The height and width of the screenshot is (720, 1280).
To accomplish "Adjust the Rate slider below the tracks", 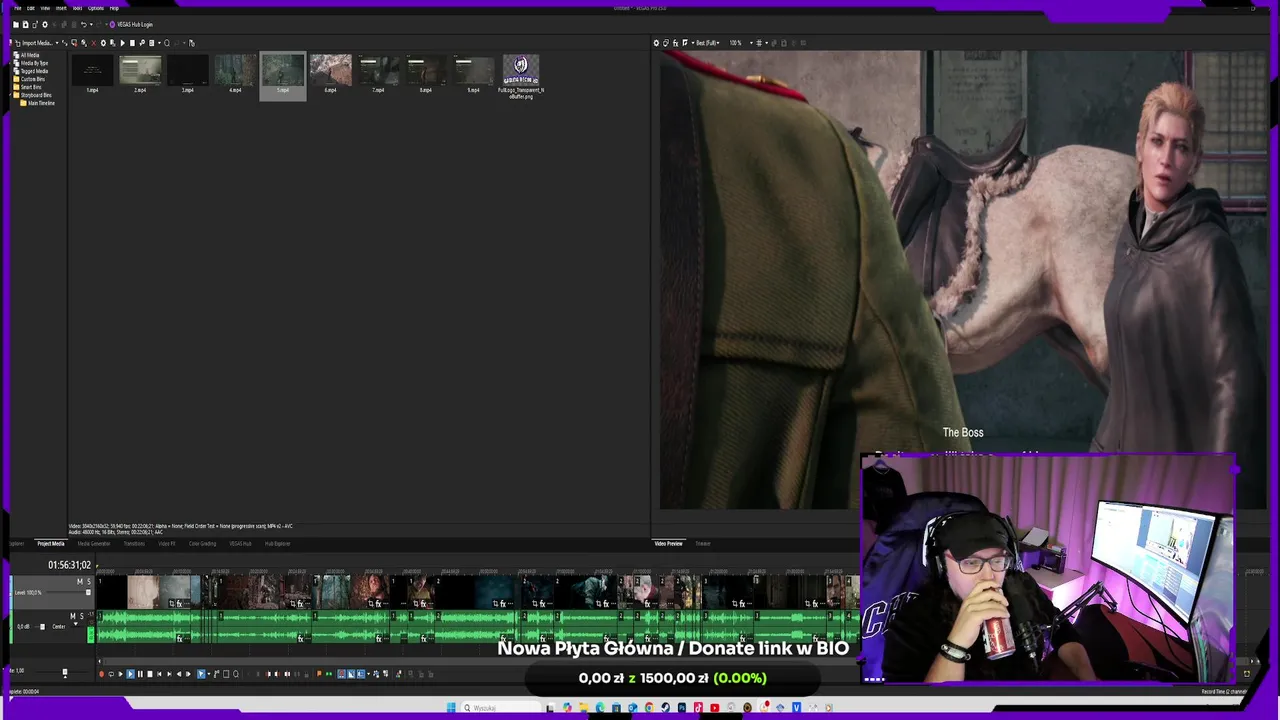I will click(65, 673).
